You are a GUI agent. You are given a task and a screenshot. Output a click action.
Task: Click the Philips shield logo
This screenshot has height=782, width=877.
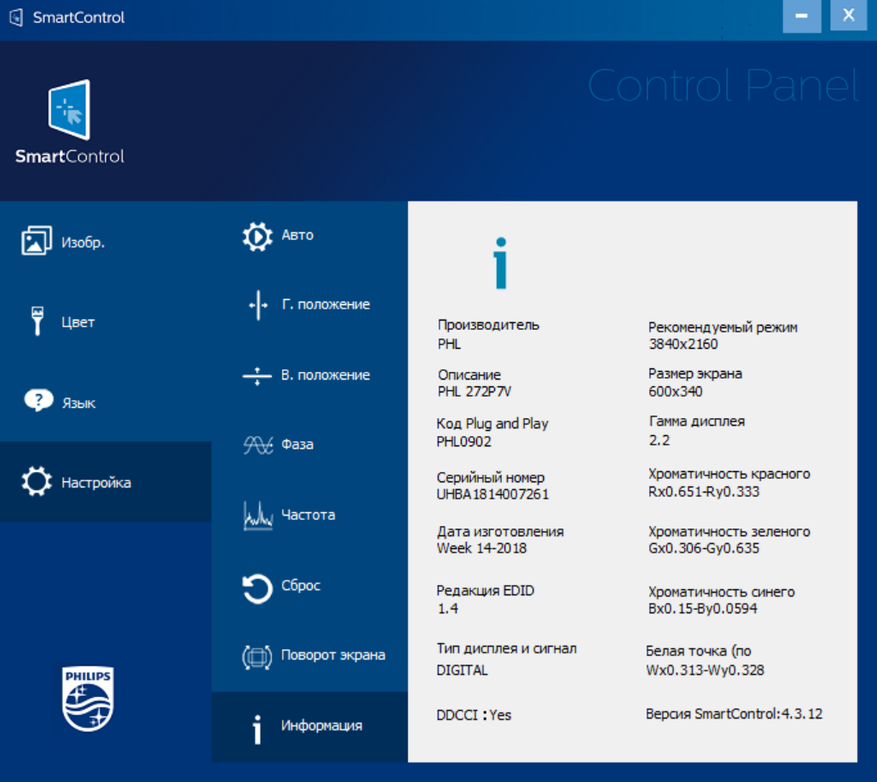click(x=88, y=699)
